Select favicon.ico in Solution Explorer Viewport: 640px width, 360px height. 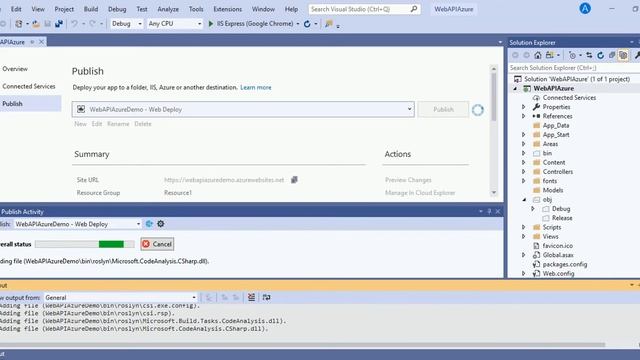558,246
